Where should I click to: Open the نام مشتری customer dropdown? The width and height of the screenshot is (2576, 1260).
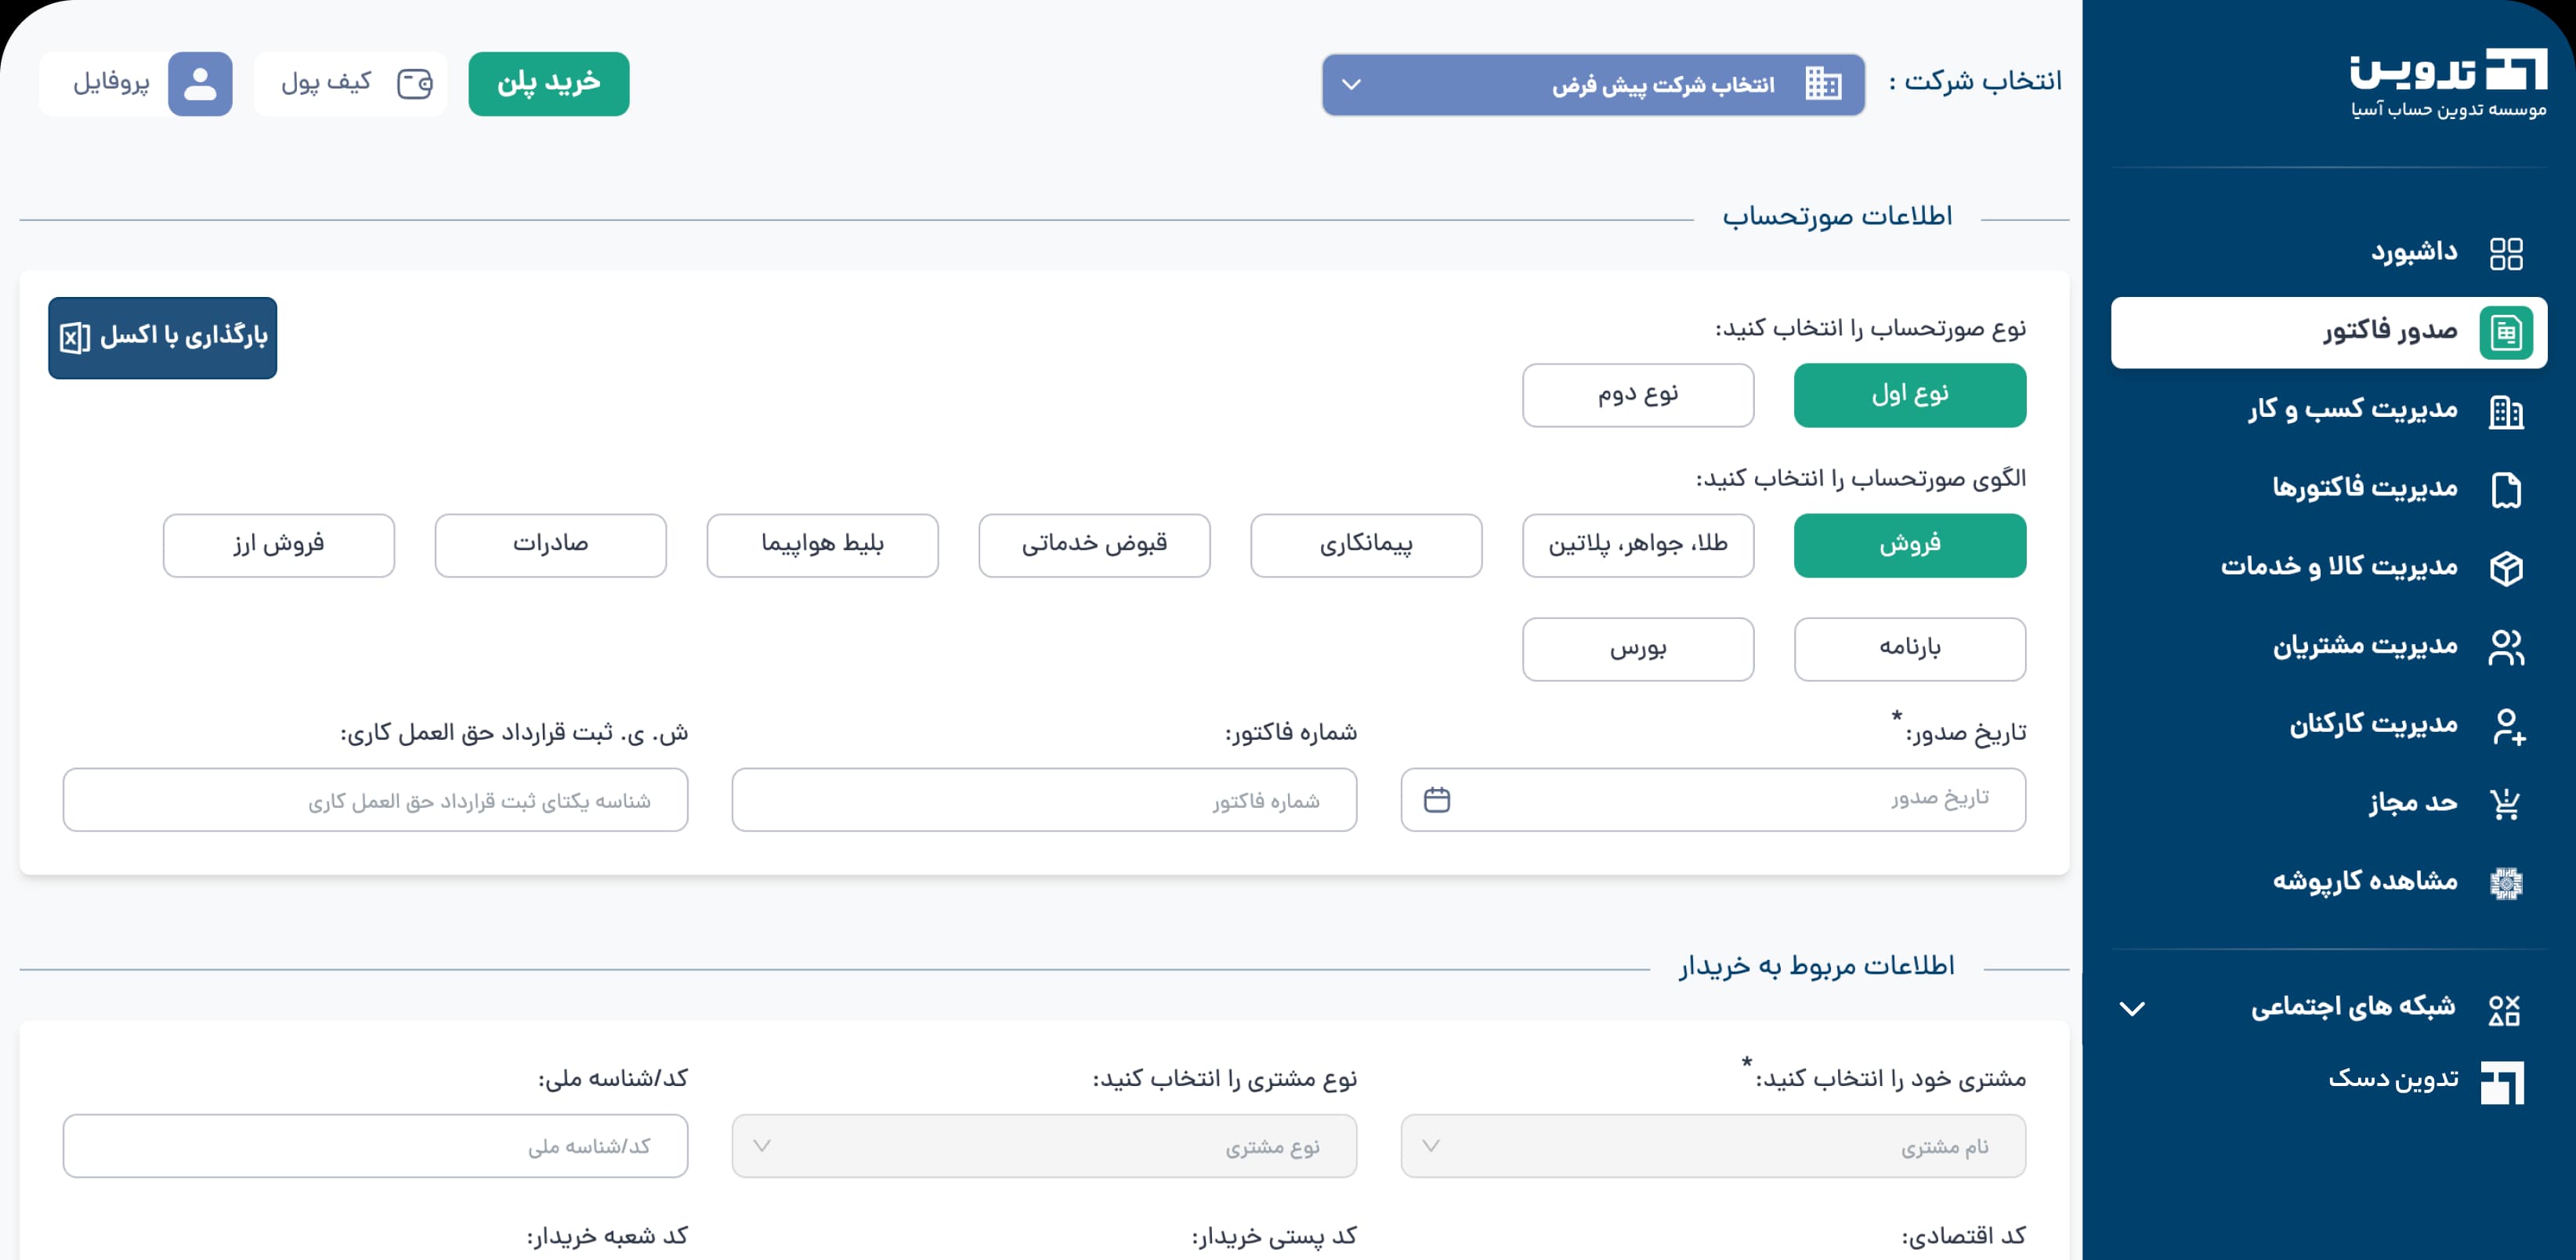(1712, 1146)
